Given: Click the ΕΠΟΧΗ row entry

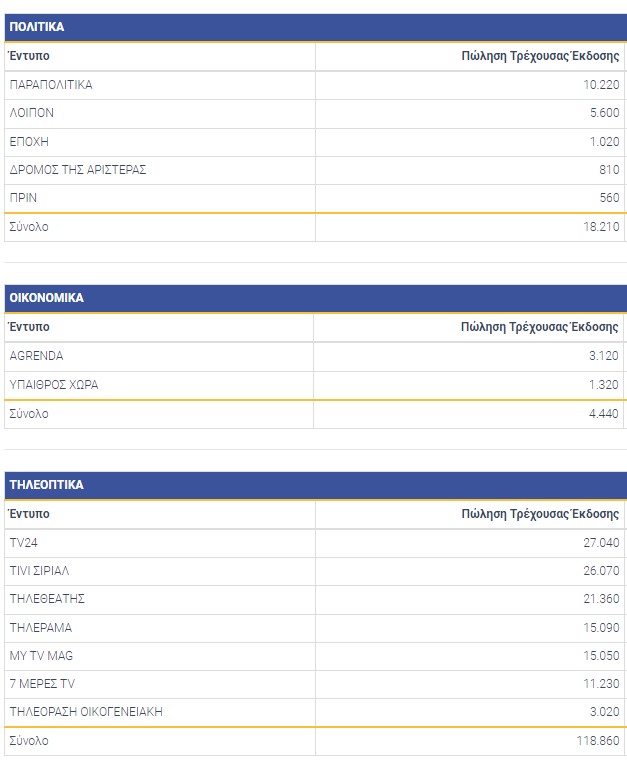Looking at the screenshot, I should pos(29,142).
